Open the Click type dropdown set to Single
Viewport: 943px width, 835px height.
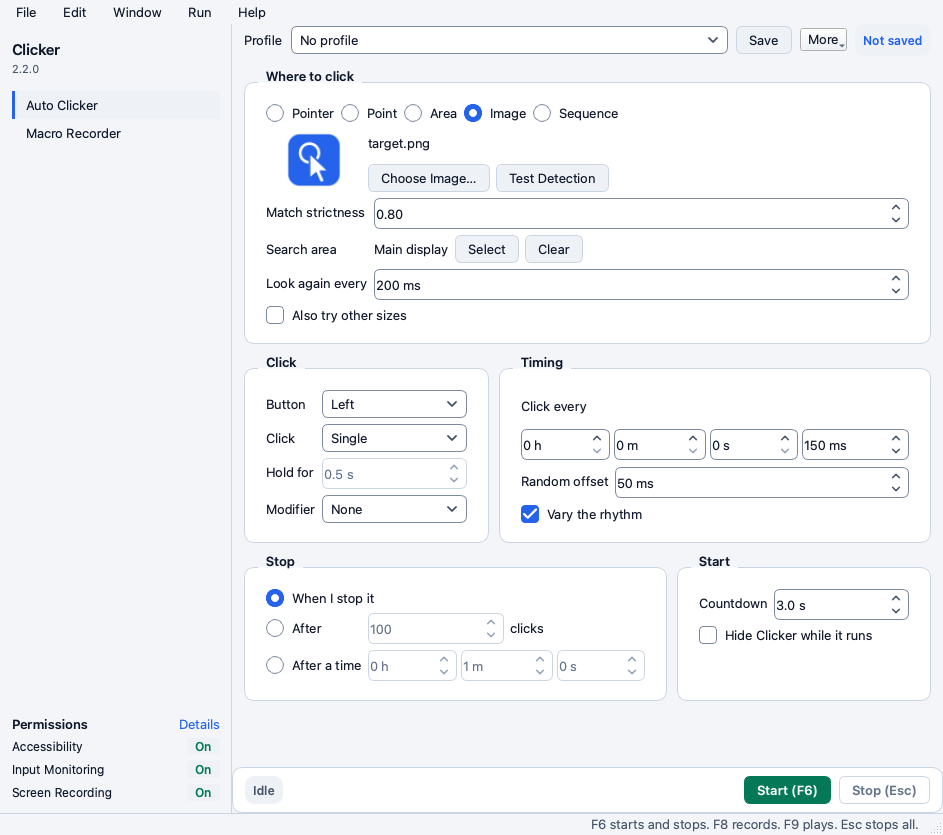(x=395, y=439)
